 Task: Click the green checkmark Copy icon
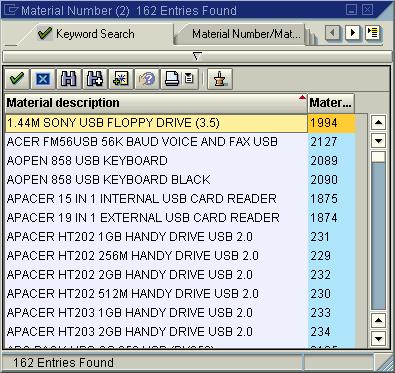[x=17, y=79]
